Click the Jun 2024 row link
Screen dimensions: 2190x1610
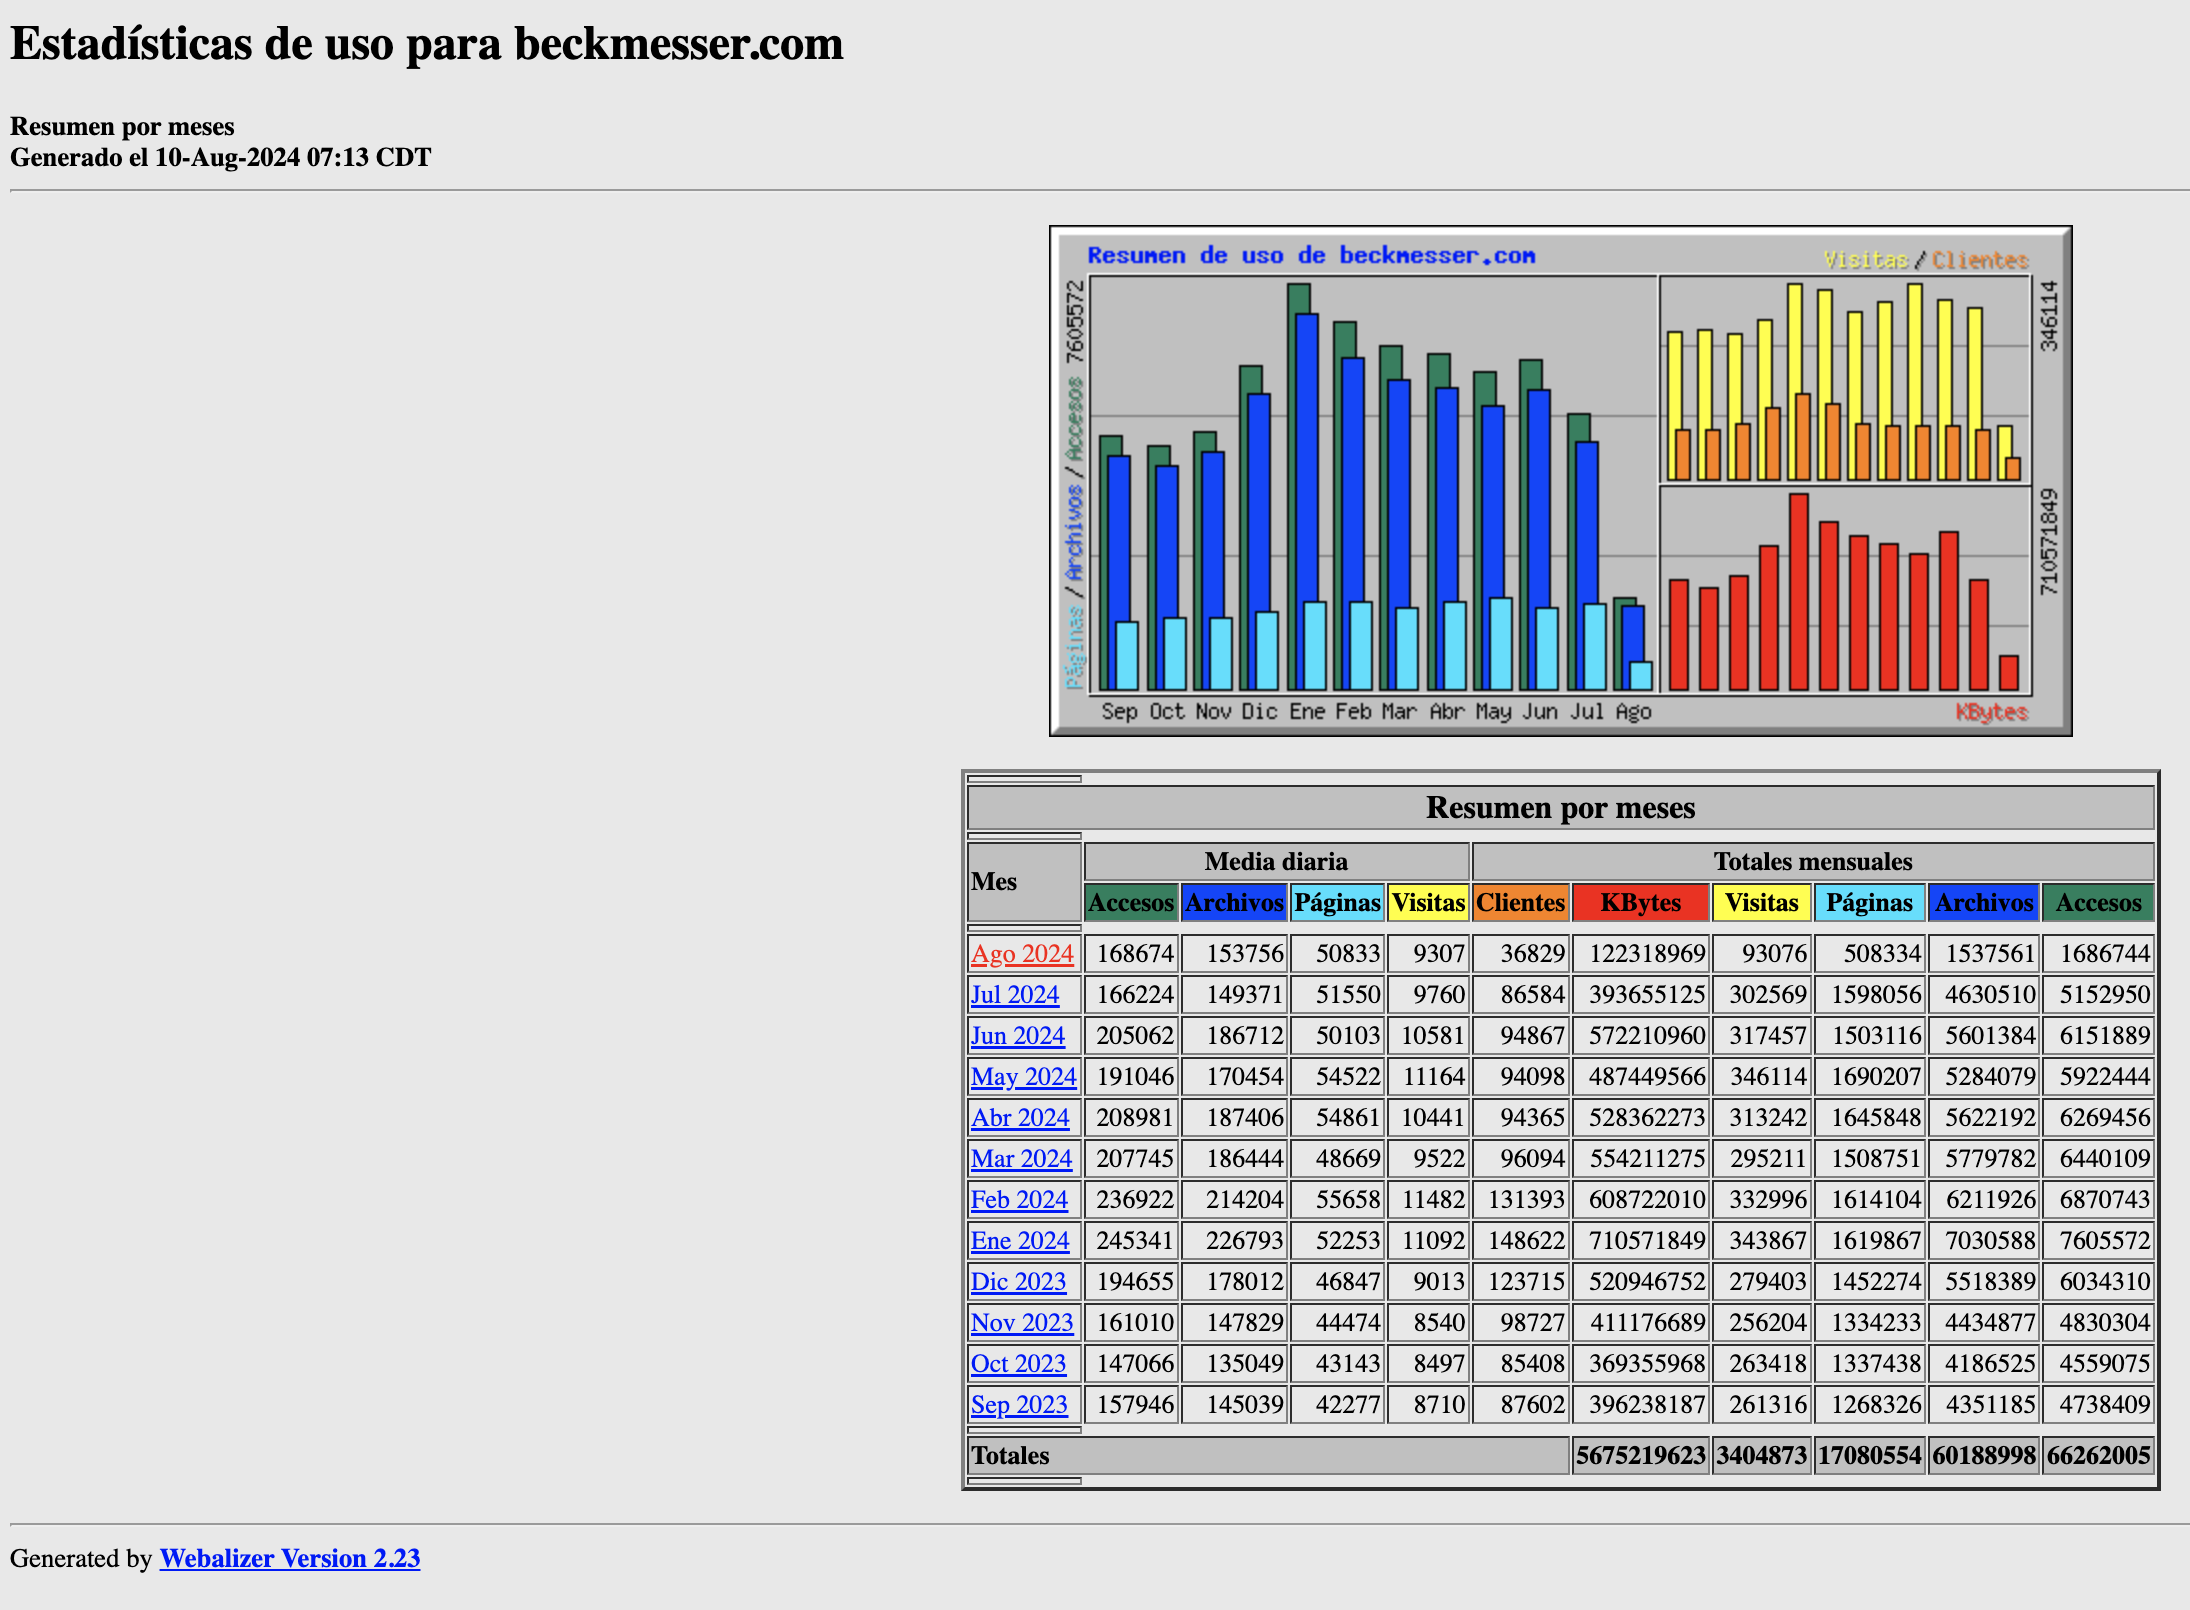coord(1017,1034)
